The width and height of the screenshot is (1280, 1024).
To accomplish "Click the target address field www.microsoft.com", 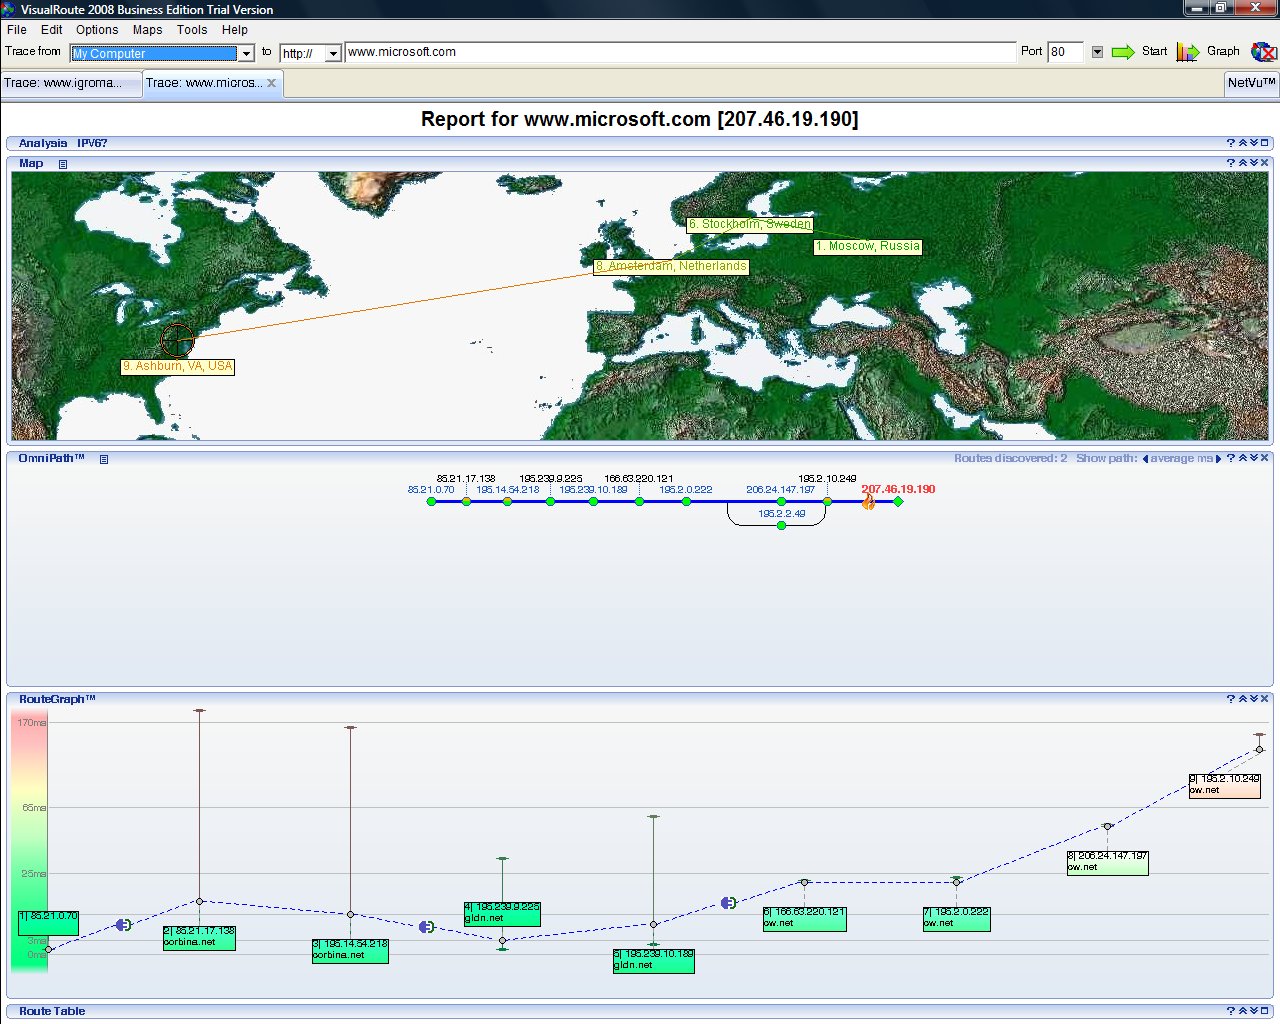I will click(x=680, y=52).
